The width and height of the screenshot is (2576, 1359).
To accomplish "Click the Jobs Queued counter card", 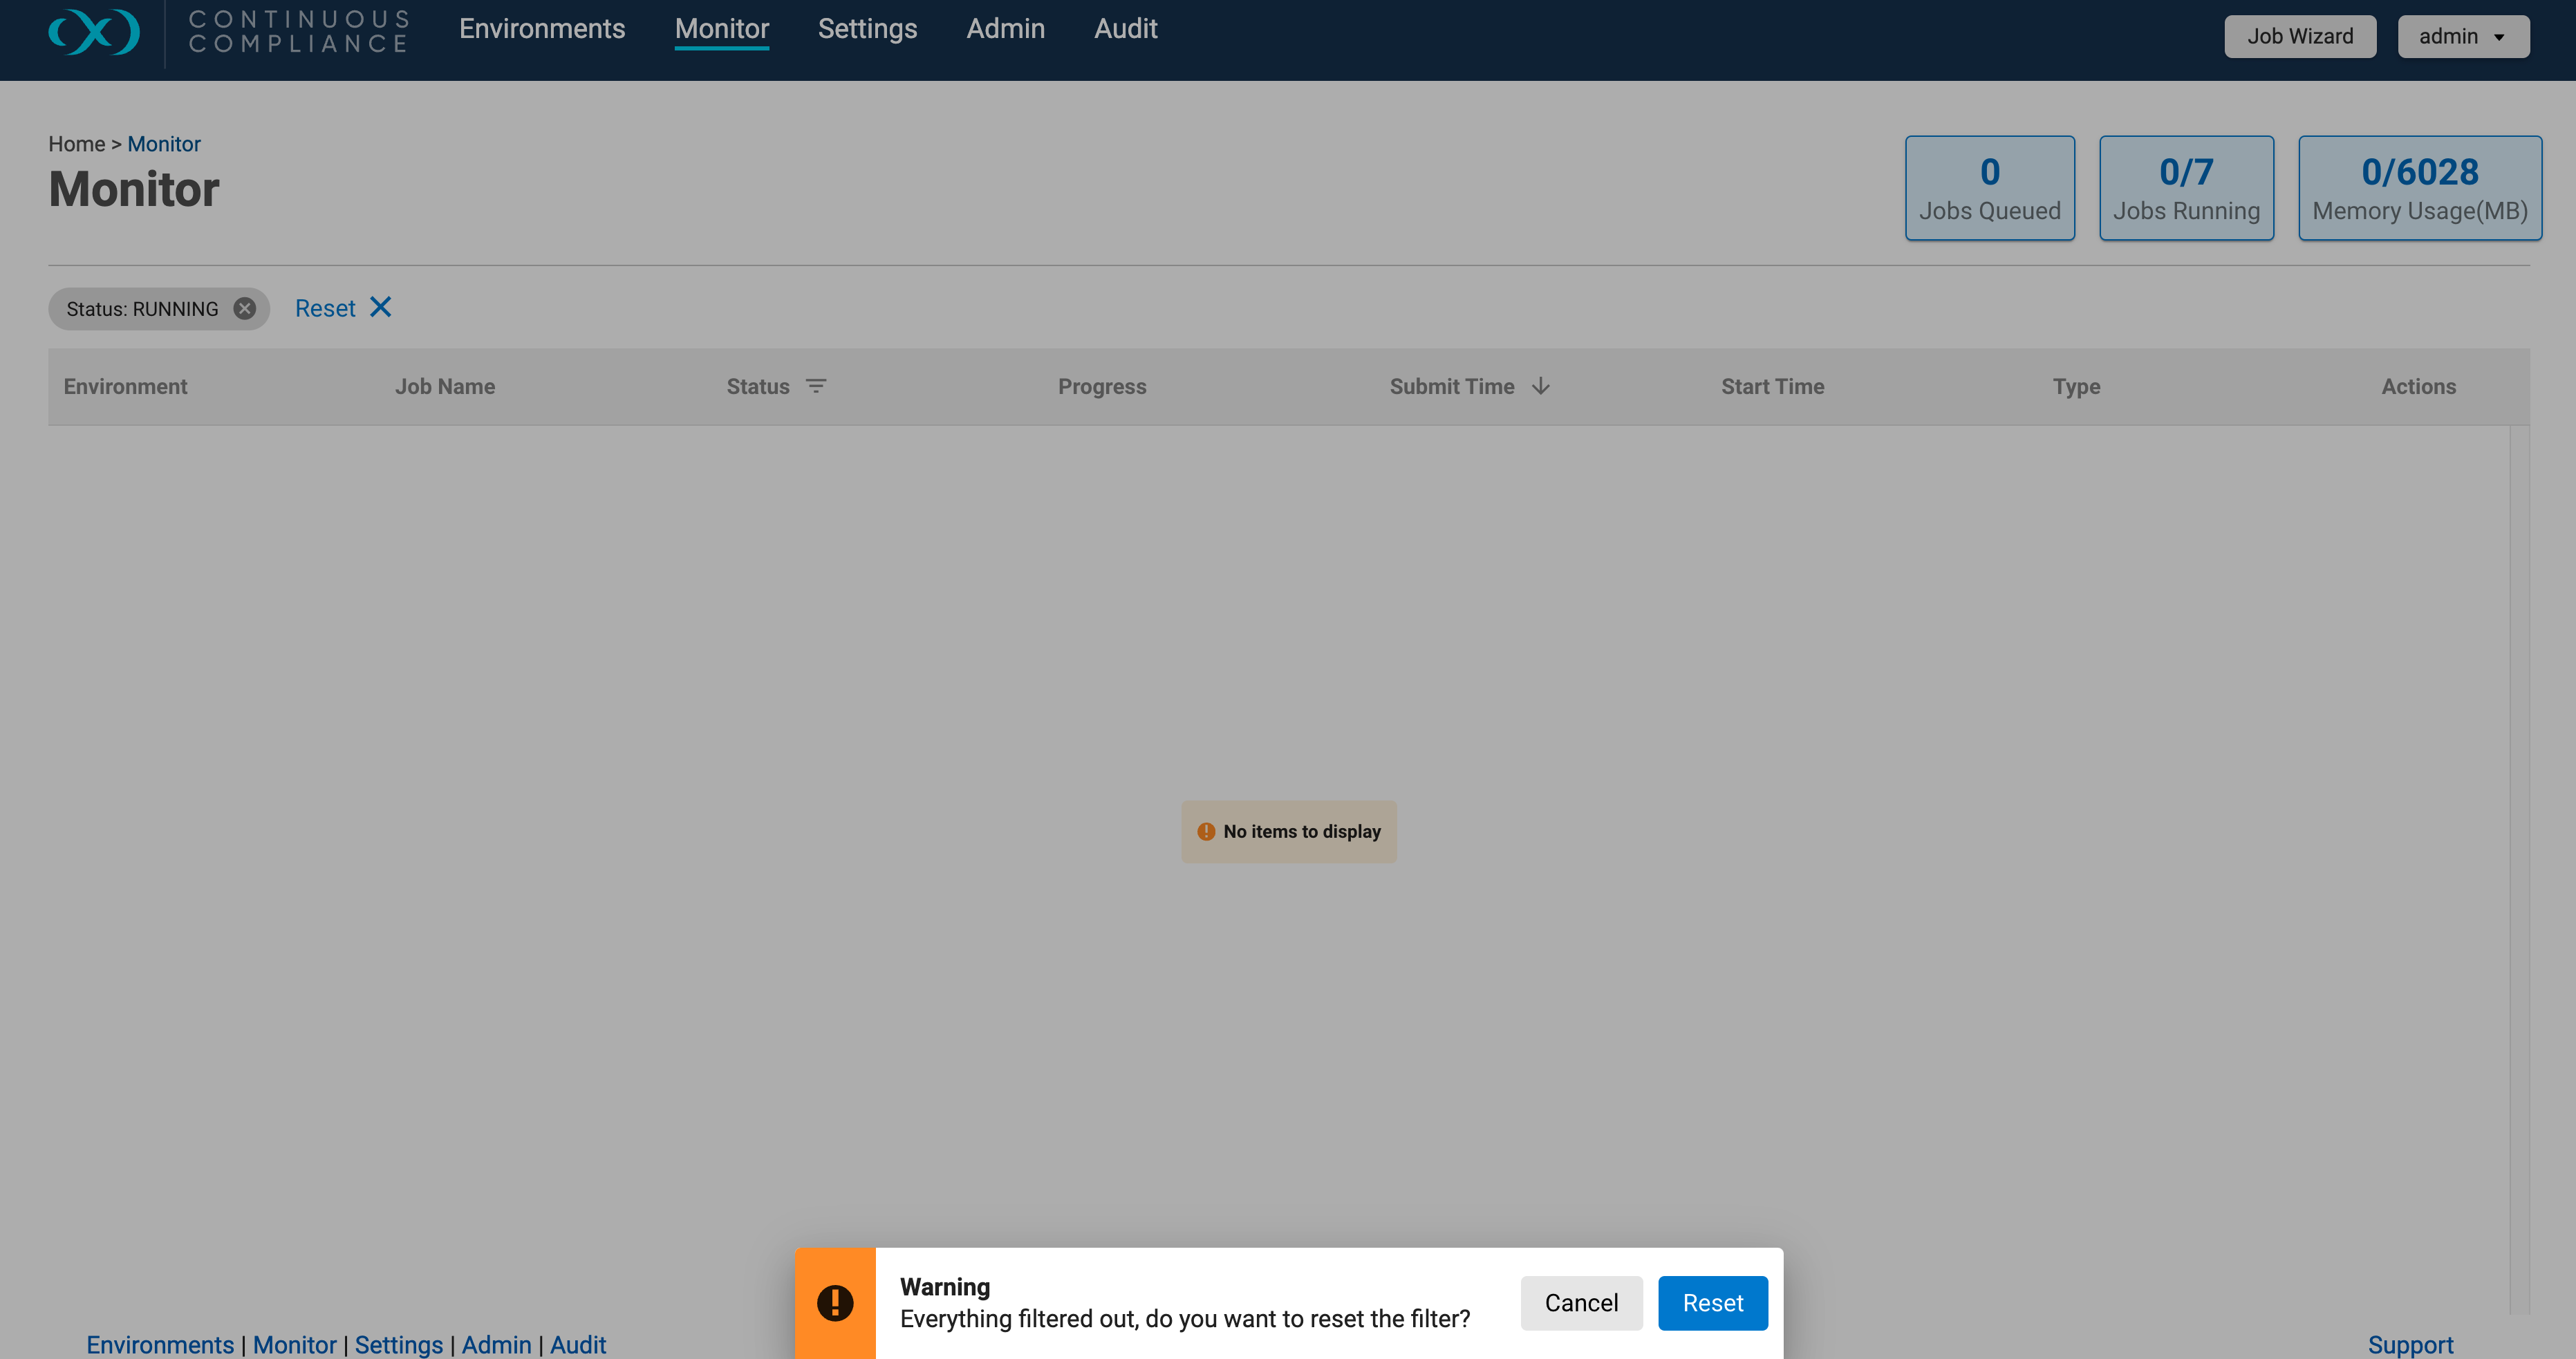I will point(1989,188).
